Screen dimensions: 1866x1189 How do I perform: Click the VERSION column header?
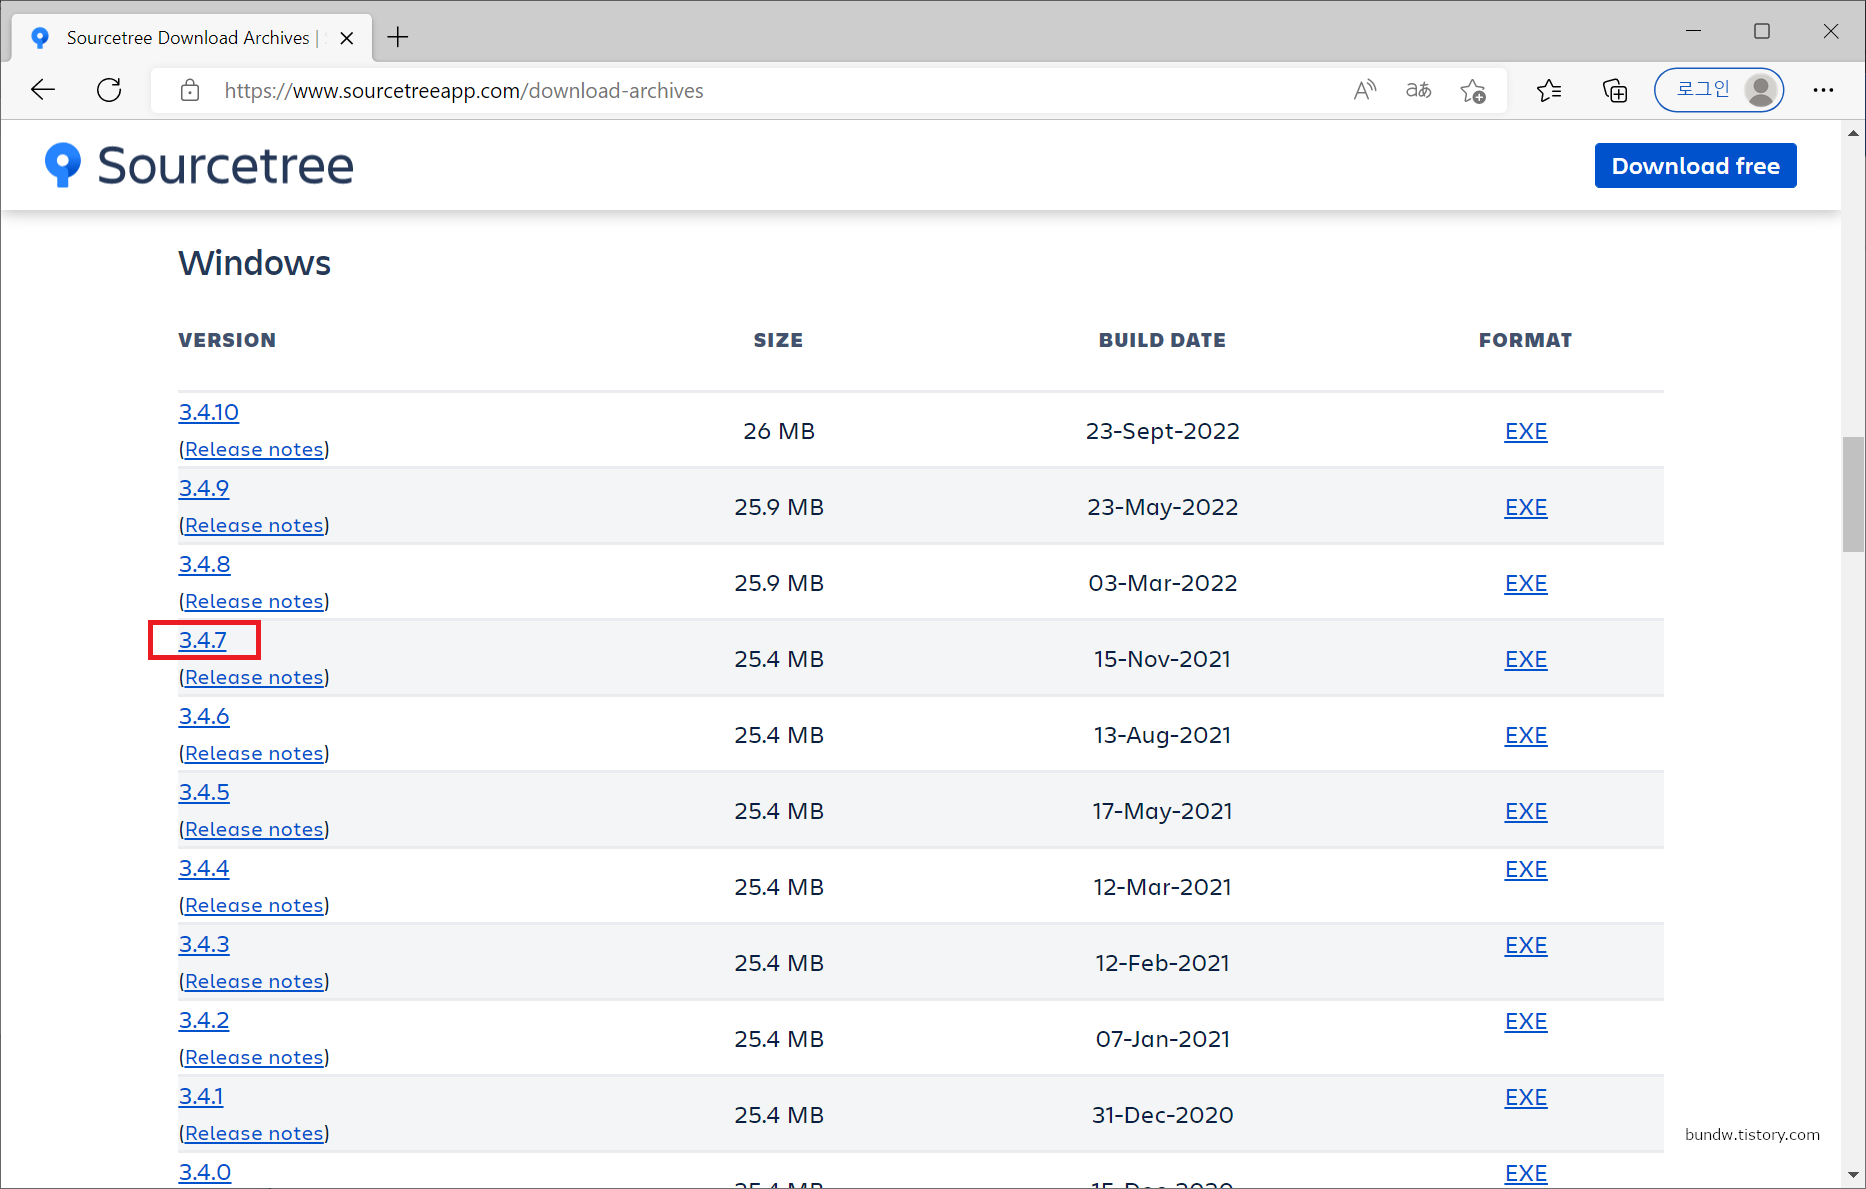click(x=227, y=340)
